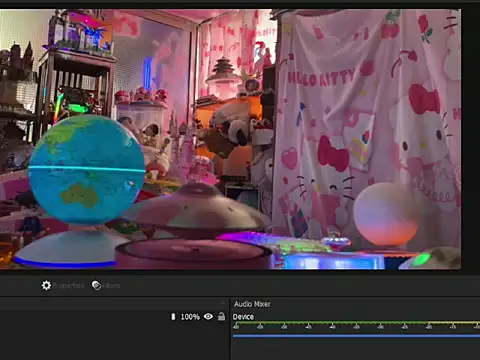This screenshot has height=360, width=480.
Task: Click the Properties text label
Action: point(68,286)
